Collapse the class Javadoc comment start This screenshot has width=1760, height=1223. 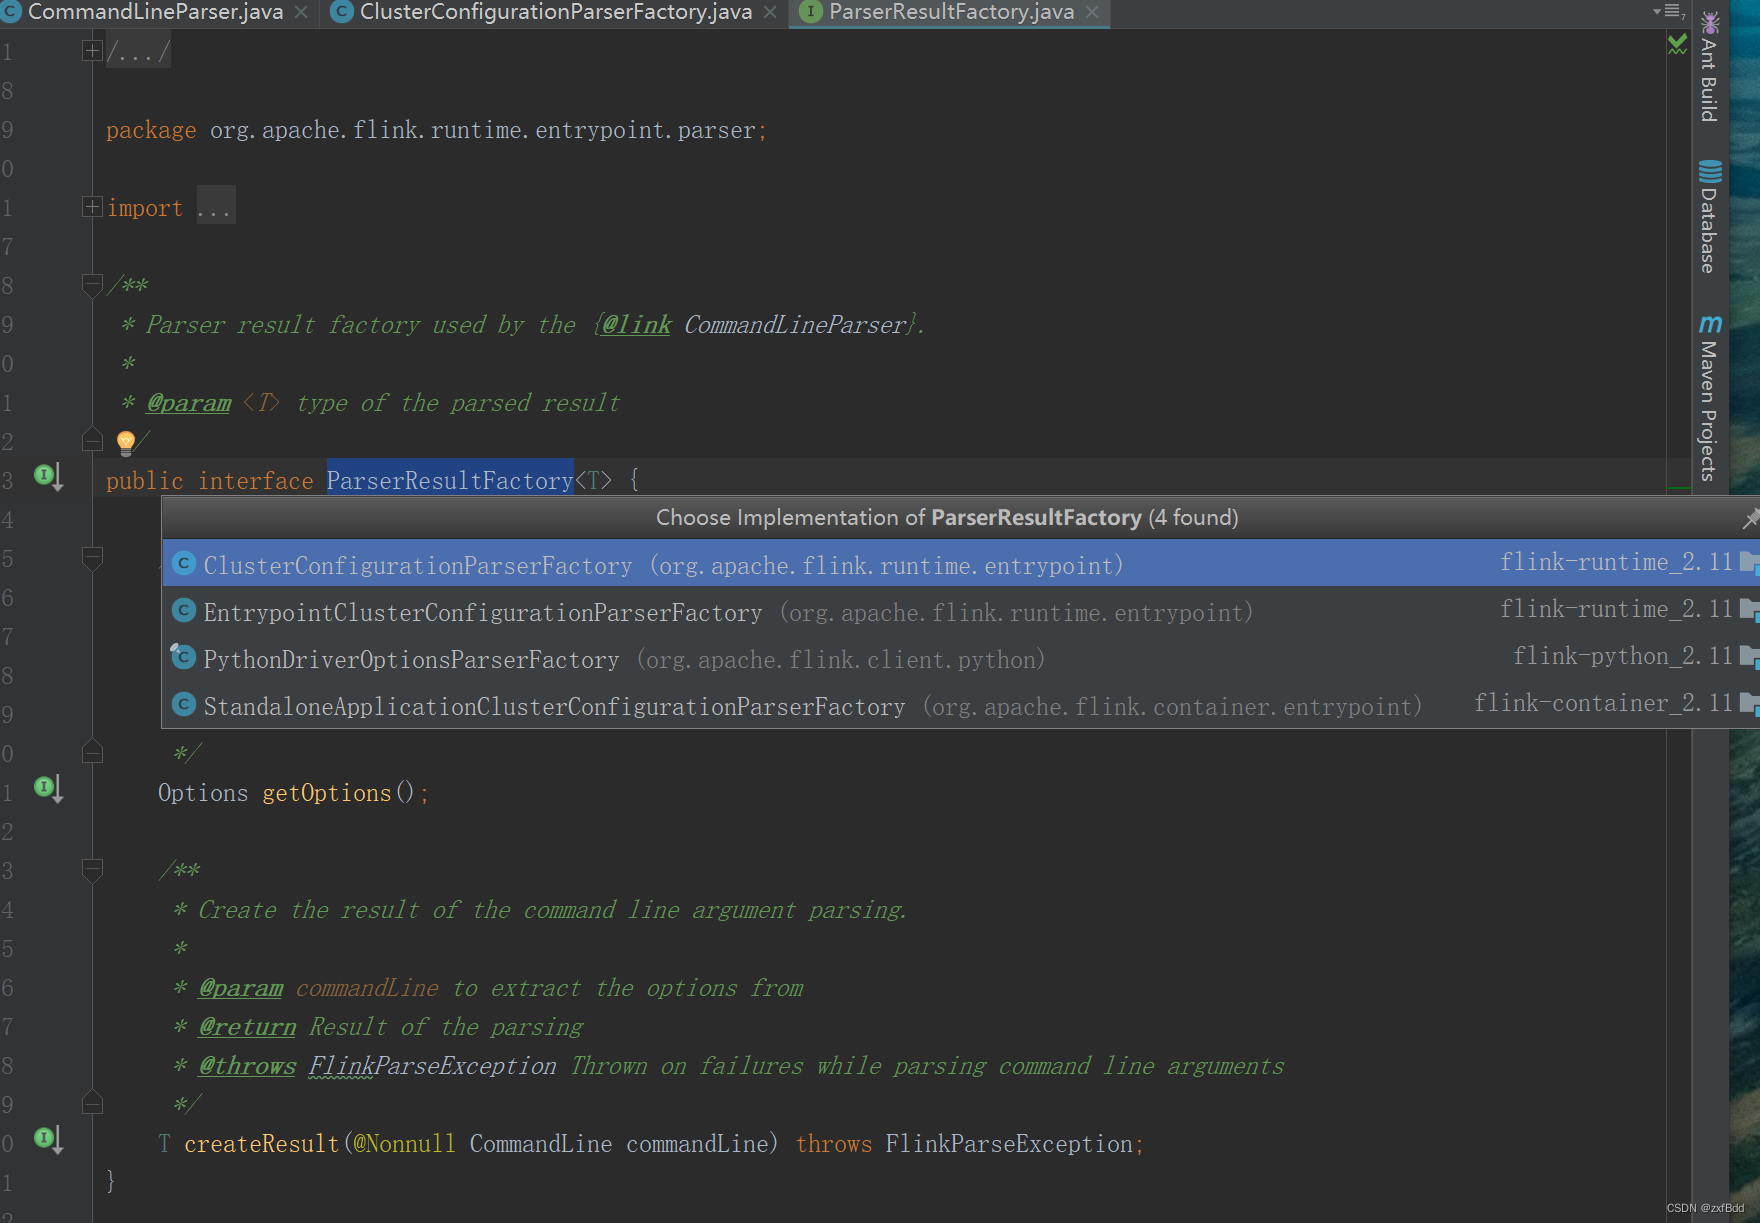tap(92, 286)
